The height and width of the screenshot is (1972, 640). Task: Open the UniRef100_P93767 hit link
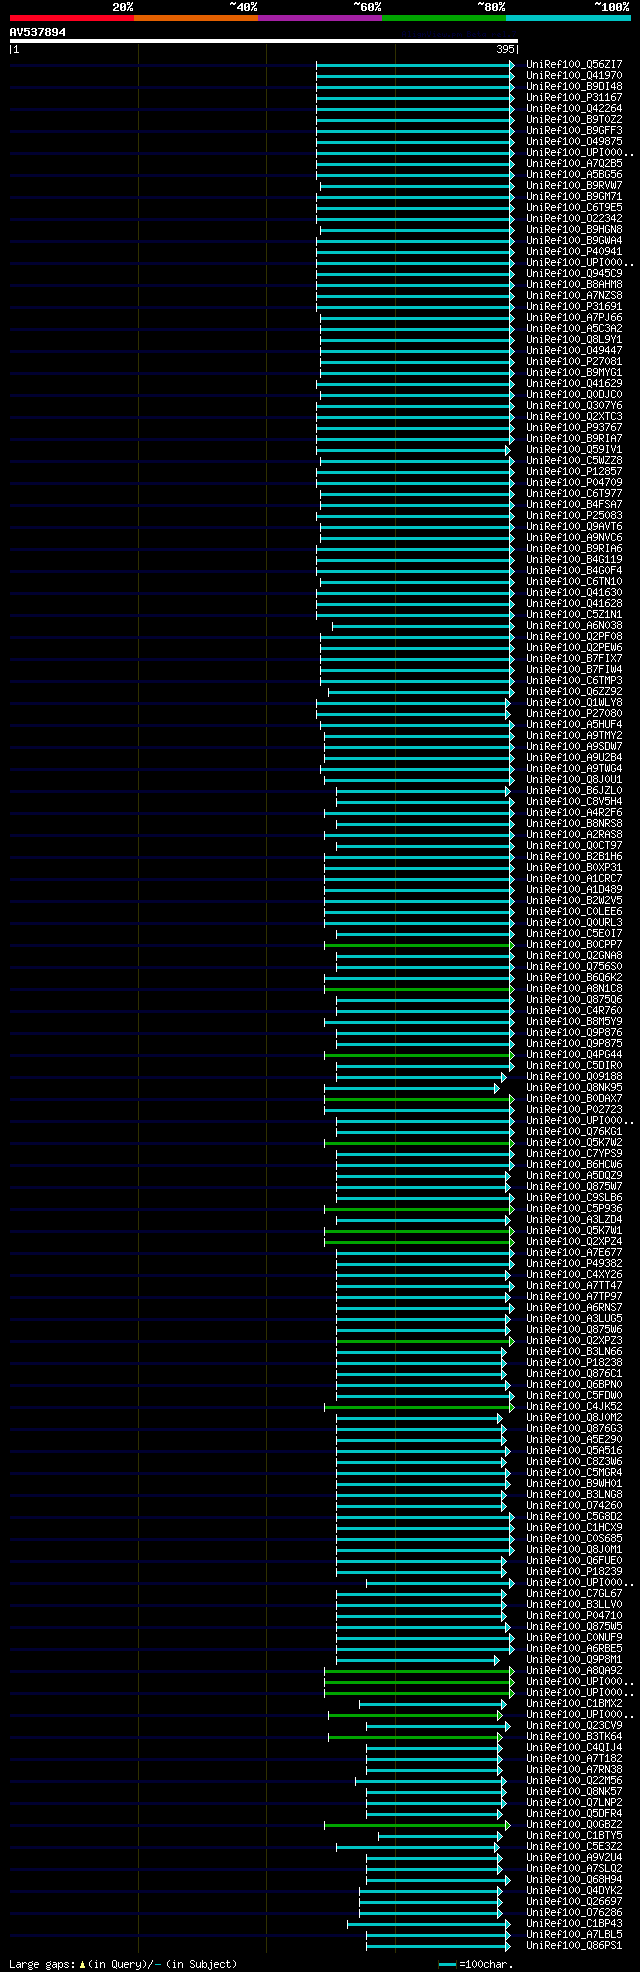pyautogui.click(x=574, y=427)
